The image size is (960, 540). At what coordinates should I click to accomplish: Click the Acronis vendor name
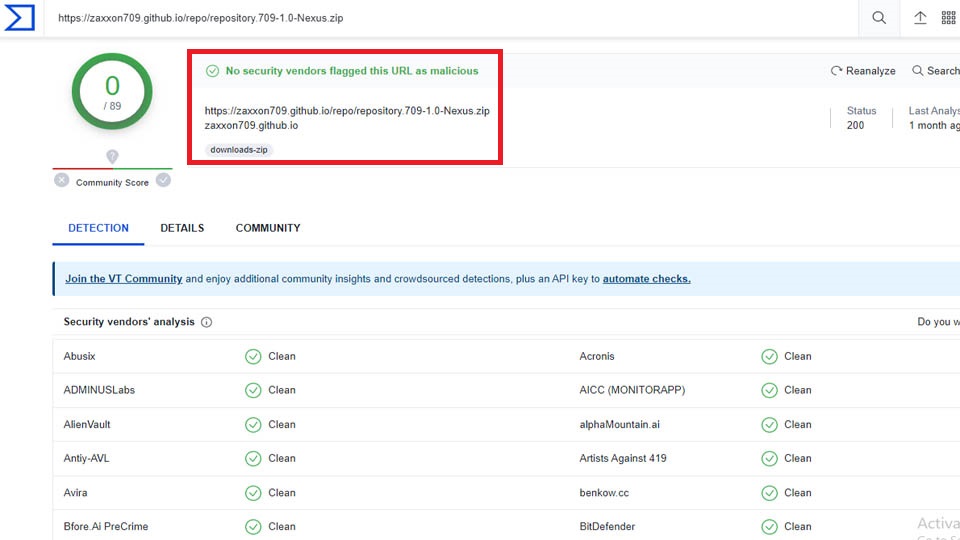[597, 356]
